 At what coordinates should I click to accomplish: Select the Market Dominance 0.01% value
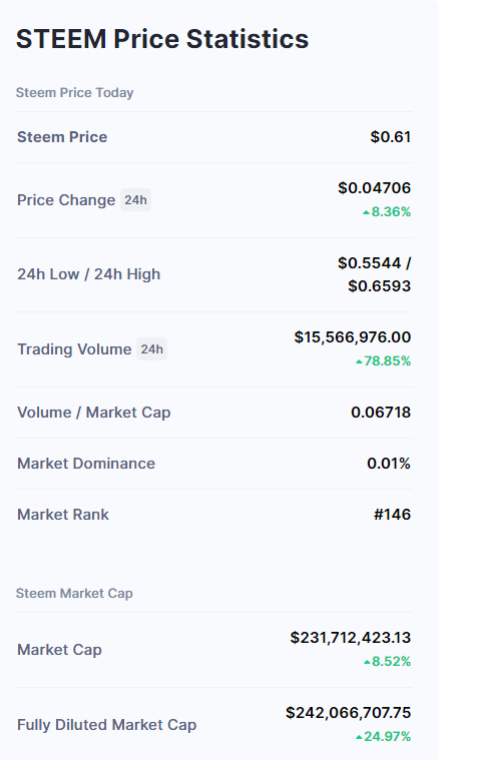389,463
